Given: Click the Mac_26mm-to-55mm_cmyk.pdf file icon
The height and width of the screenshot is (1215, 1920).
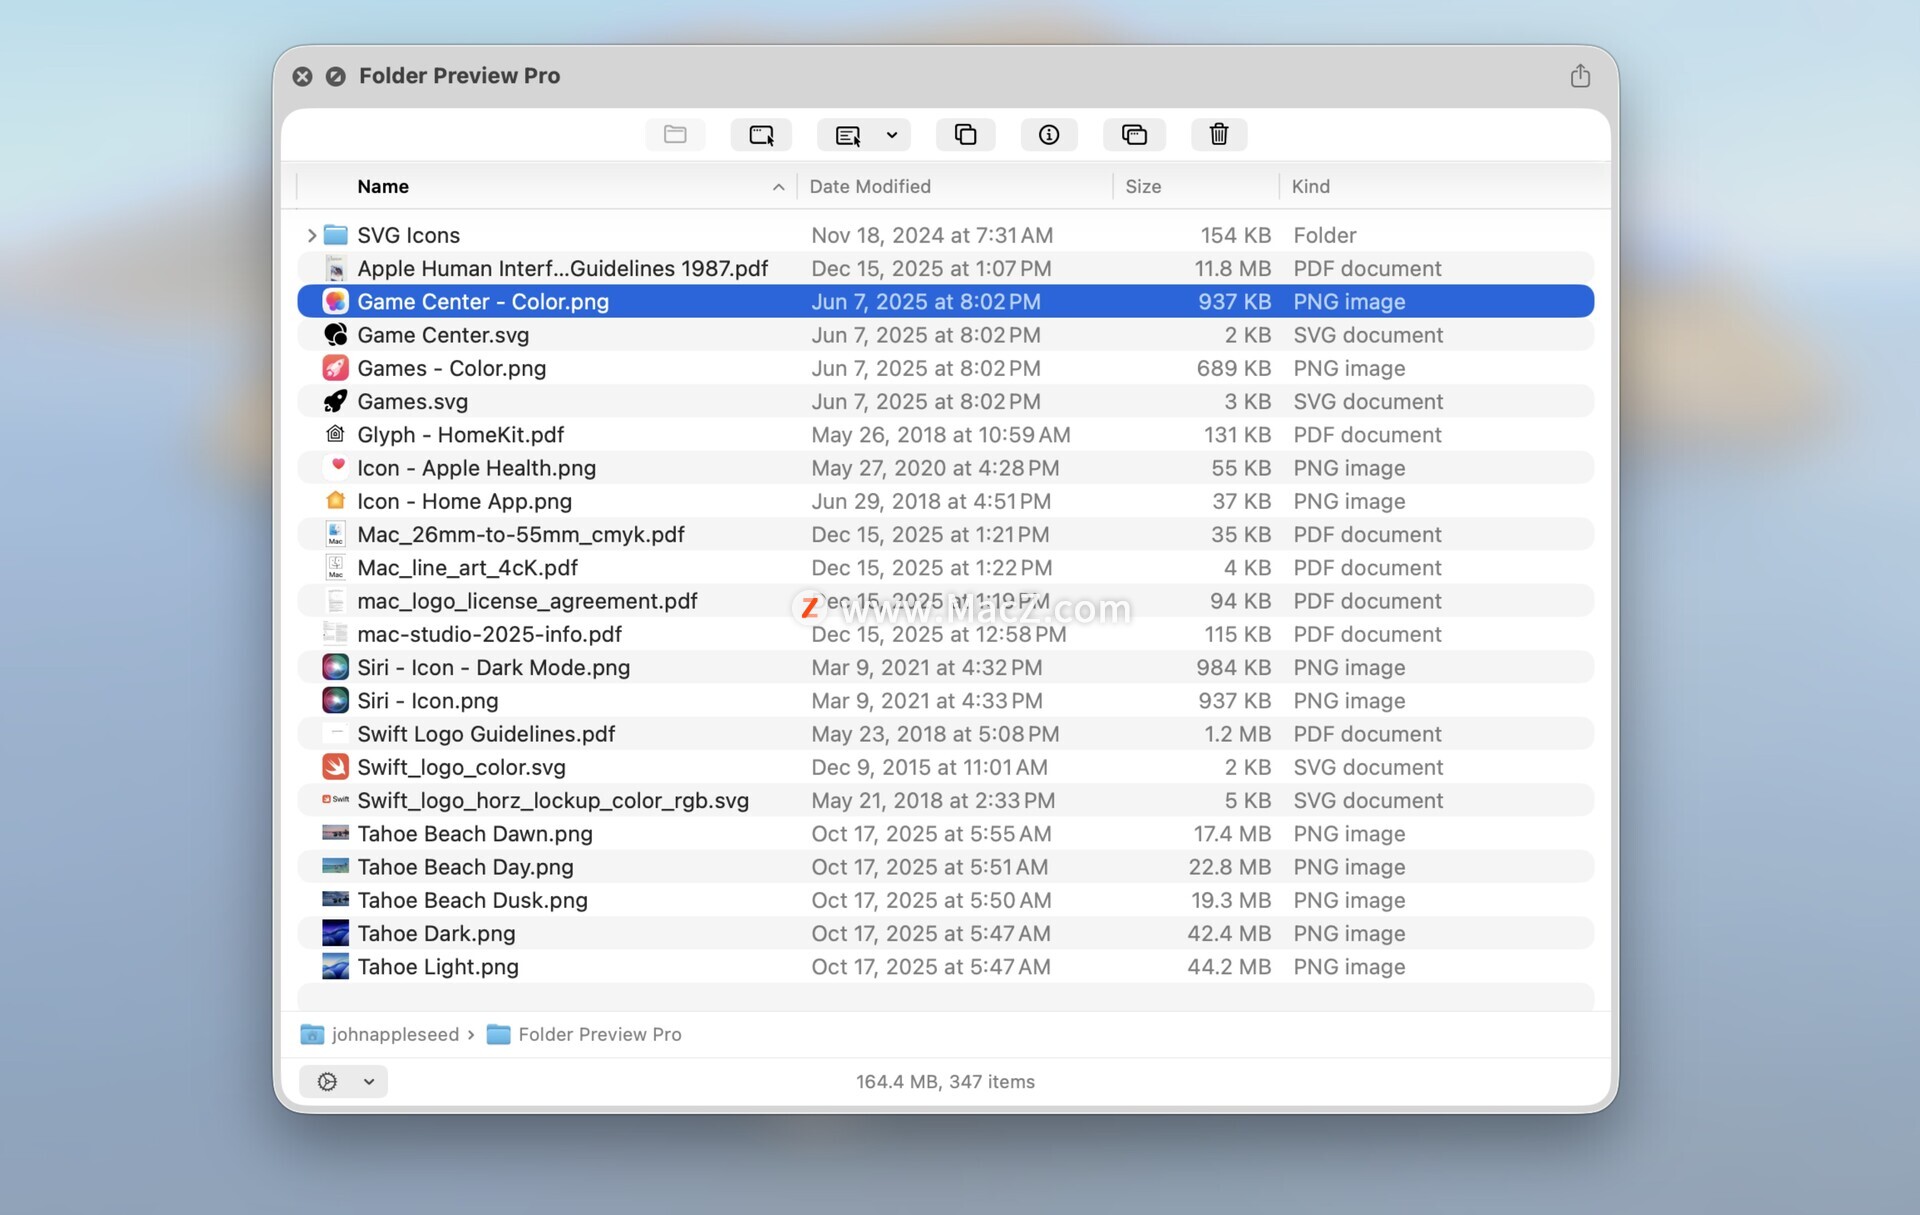Looking at the screenshot, I should tap(336, 534).
